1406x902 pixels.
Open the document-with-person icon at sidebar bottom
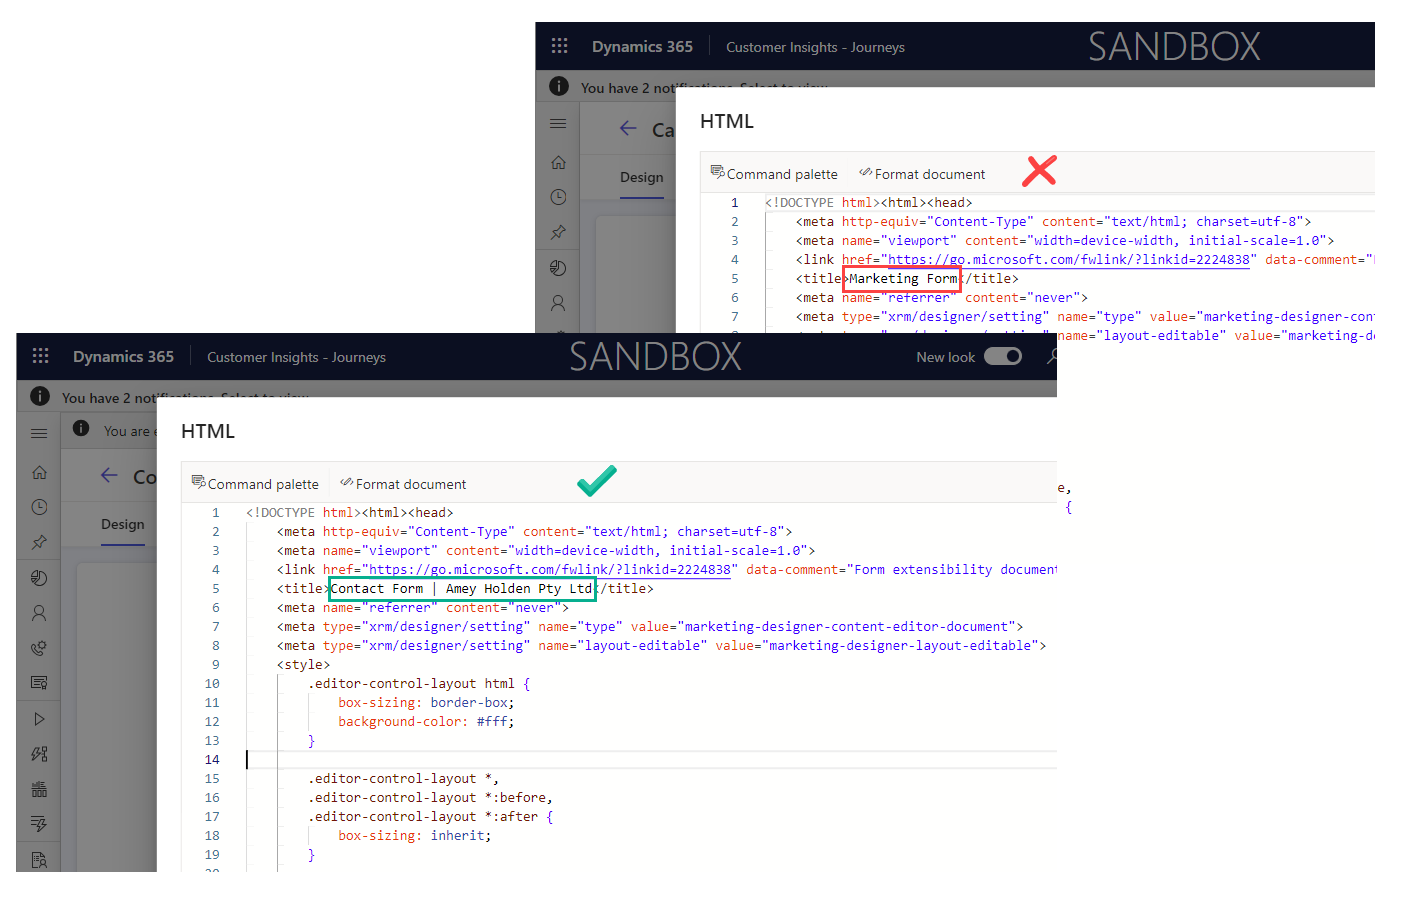point(39,858)
